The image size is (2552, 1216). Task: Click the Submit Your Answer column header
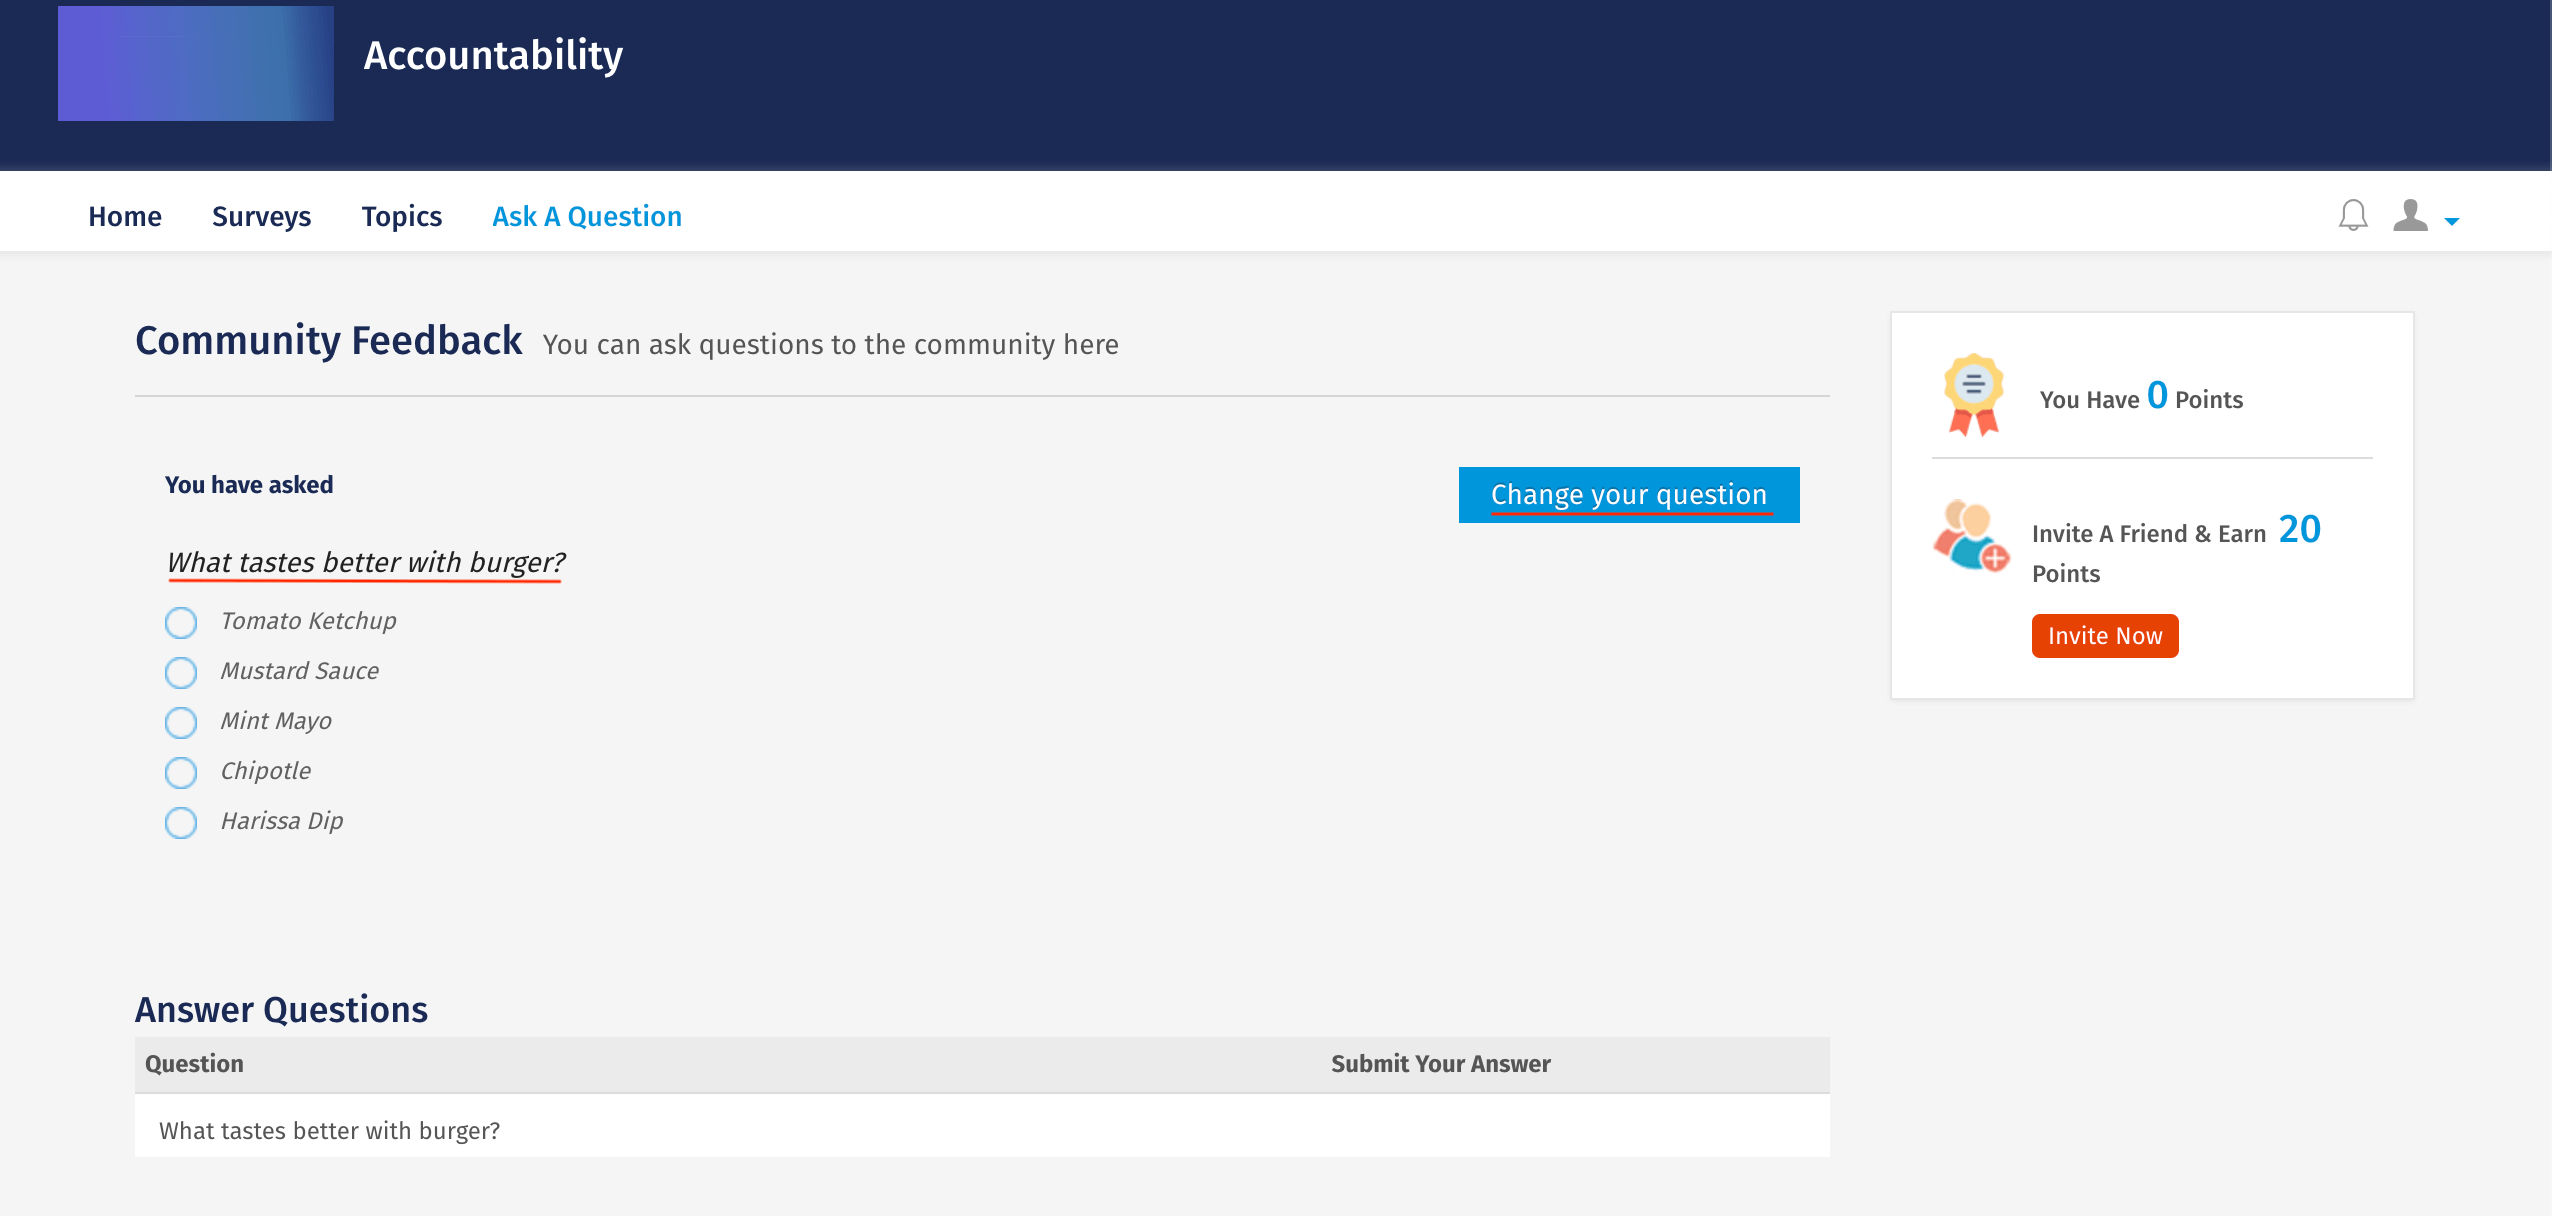click(x=1440, y=1064)
